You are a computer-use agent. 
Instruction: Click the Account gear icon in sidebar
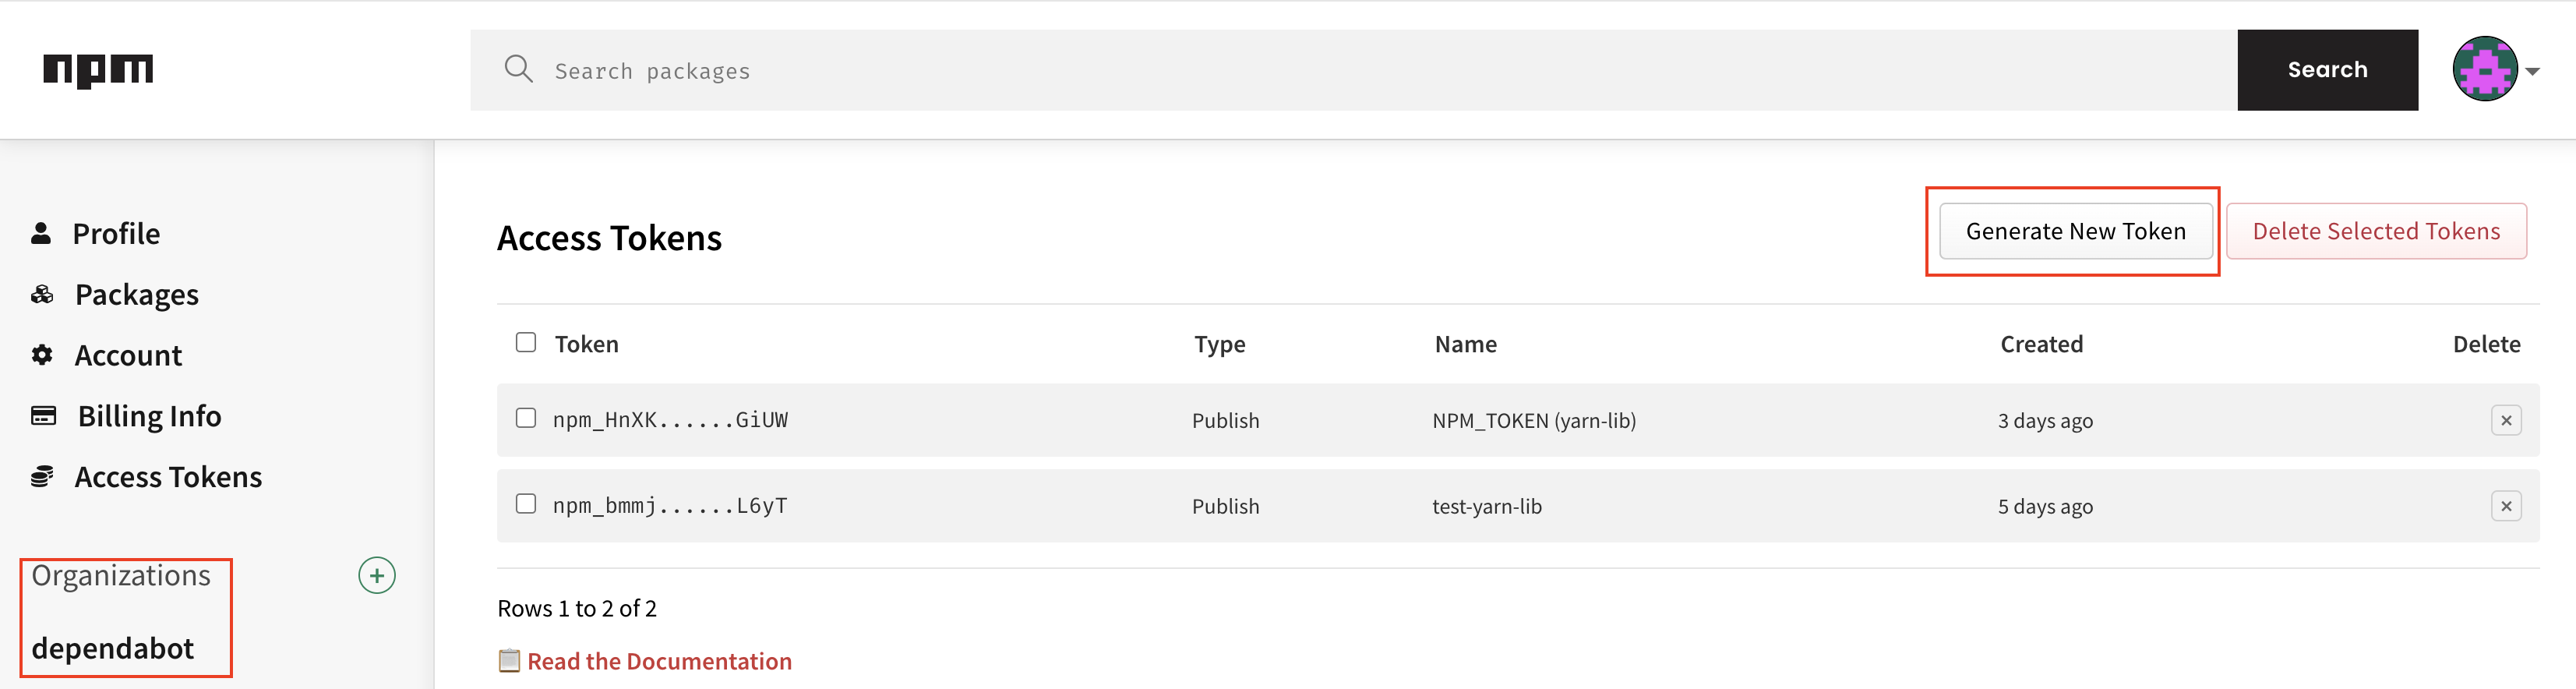coord(42,355)
